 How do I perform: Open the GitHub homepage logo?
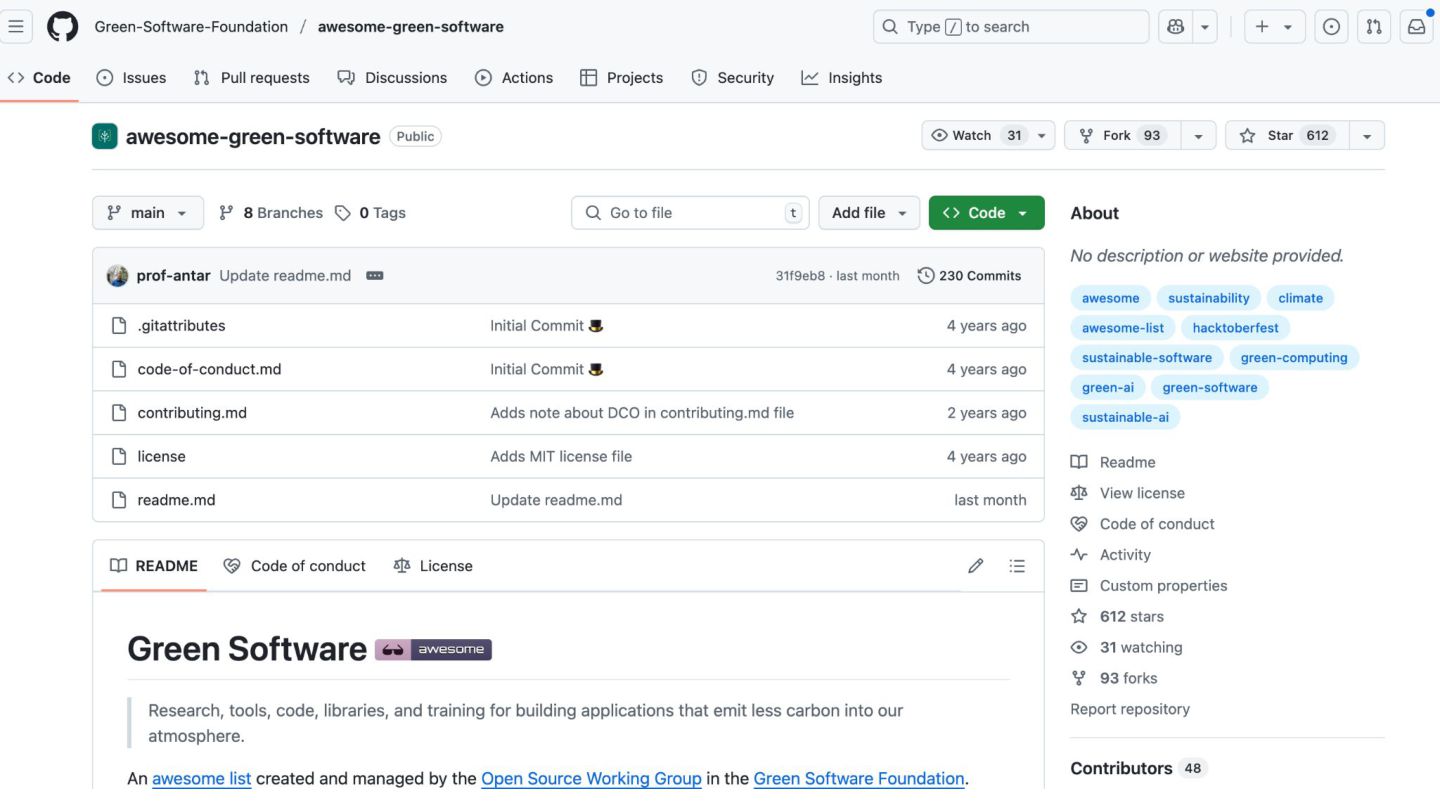[x=62, y=27]
